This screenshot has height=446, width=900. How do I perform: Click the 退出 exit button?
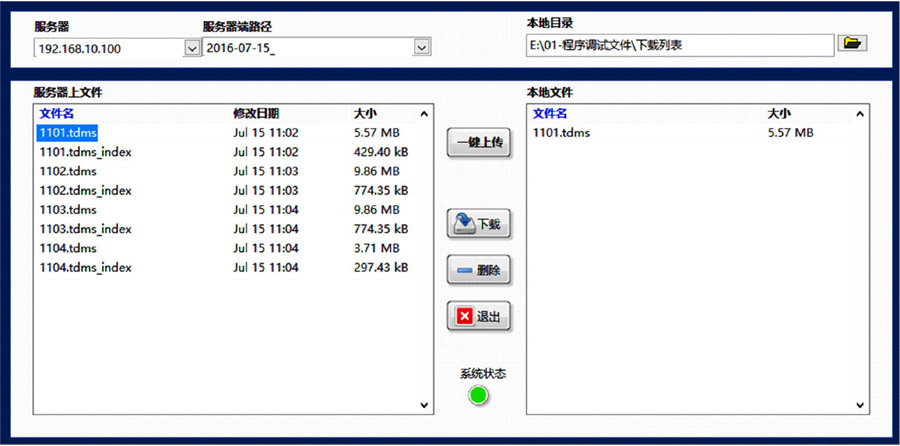(479, 317)
